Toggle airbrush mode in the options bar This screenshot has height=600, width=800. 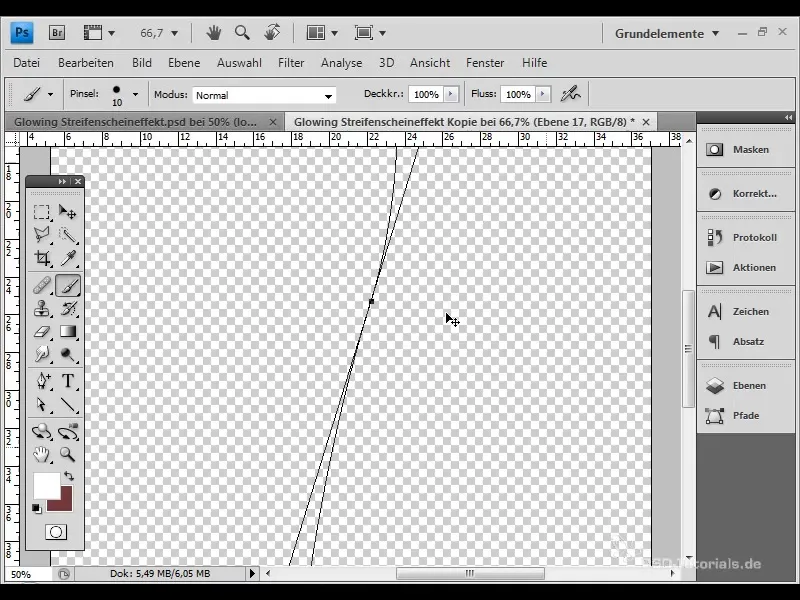pyautogui.click(x=570, y=94)
